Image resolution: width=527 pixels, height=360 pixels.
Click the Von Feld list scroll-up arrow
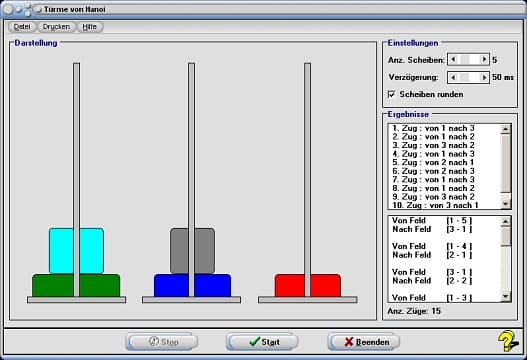pyautogui.click(x=505, y=221)
